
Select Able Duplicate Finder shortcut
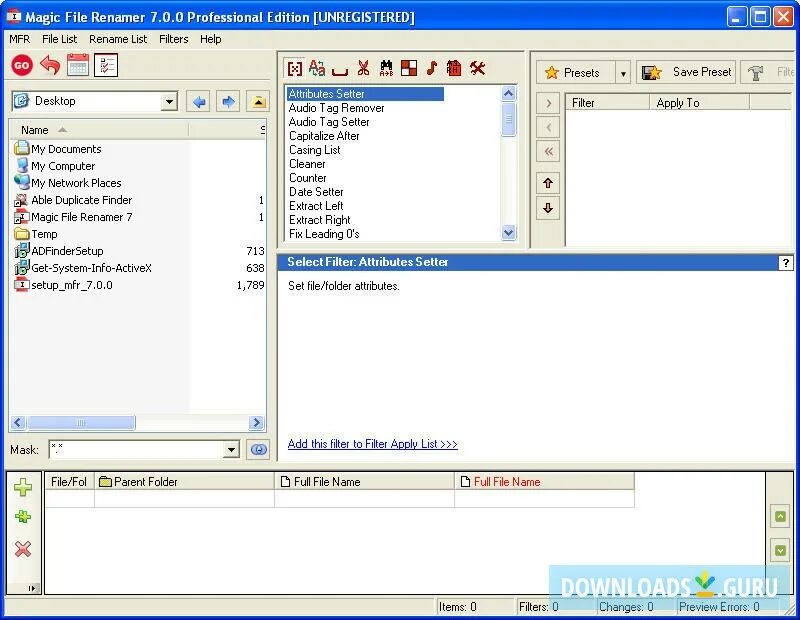coord(73,200)
